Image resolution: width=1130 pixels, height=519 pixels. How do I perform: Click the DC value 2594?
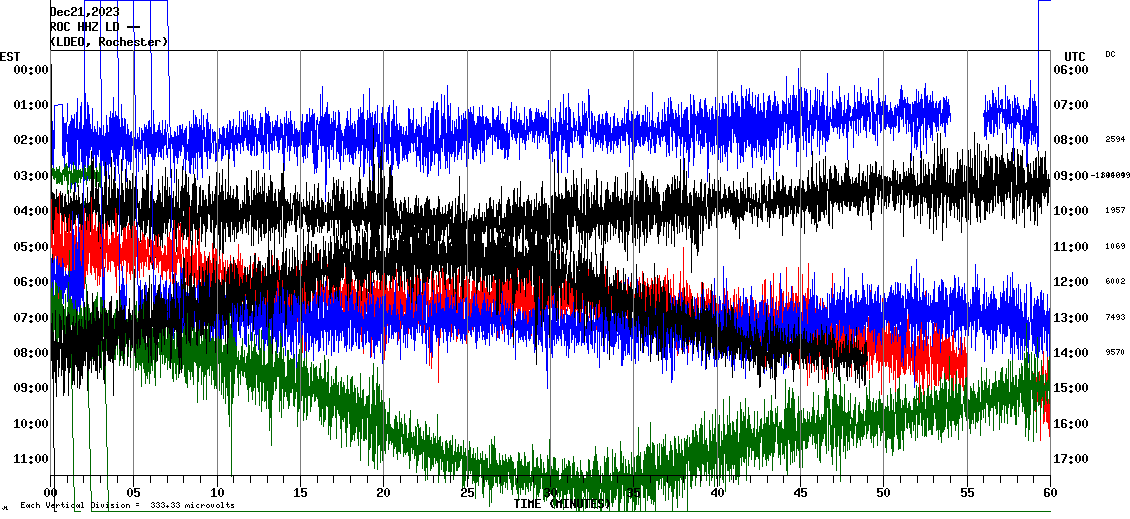(1115, 139)
